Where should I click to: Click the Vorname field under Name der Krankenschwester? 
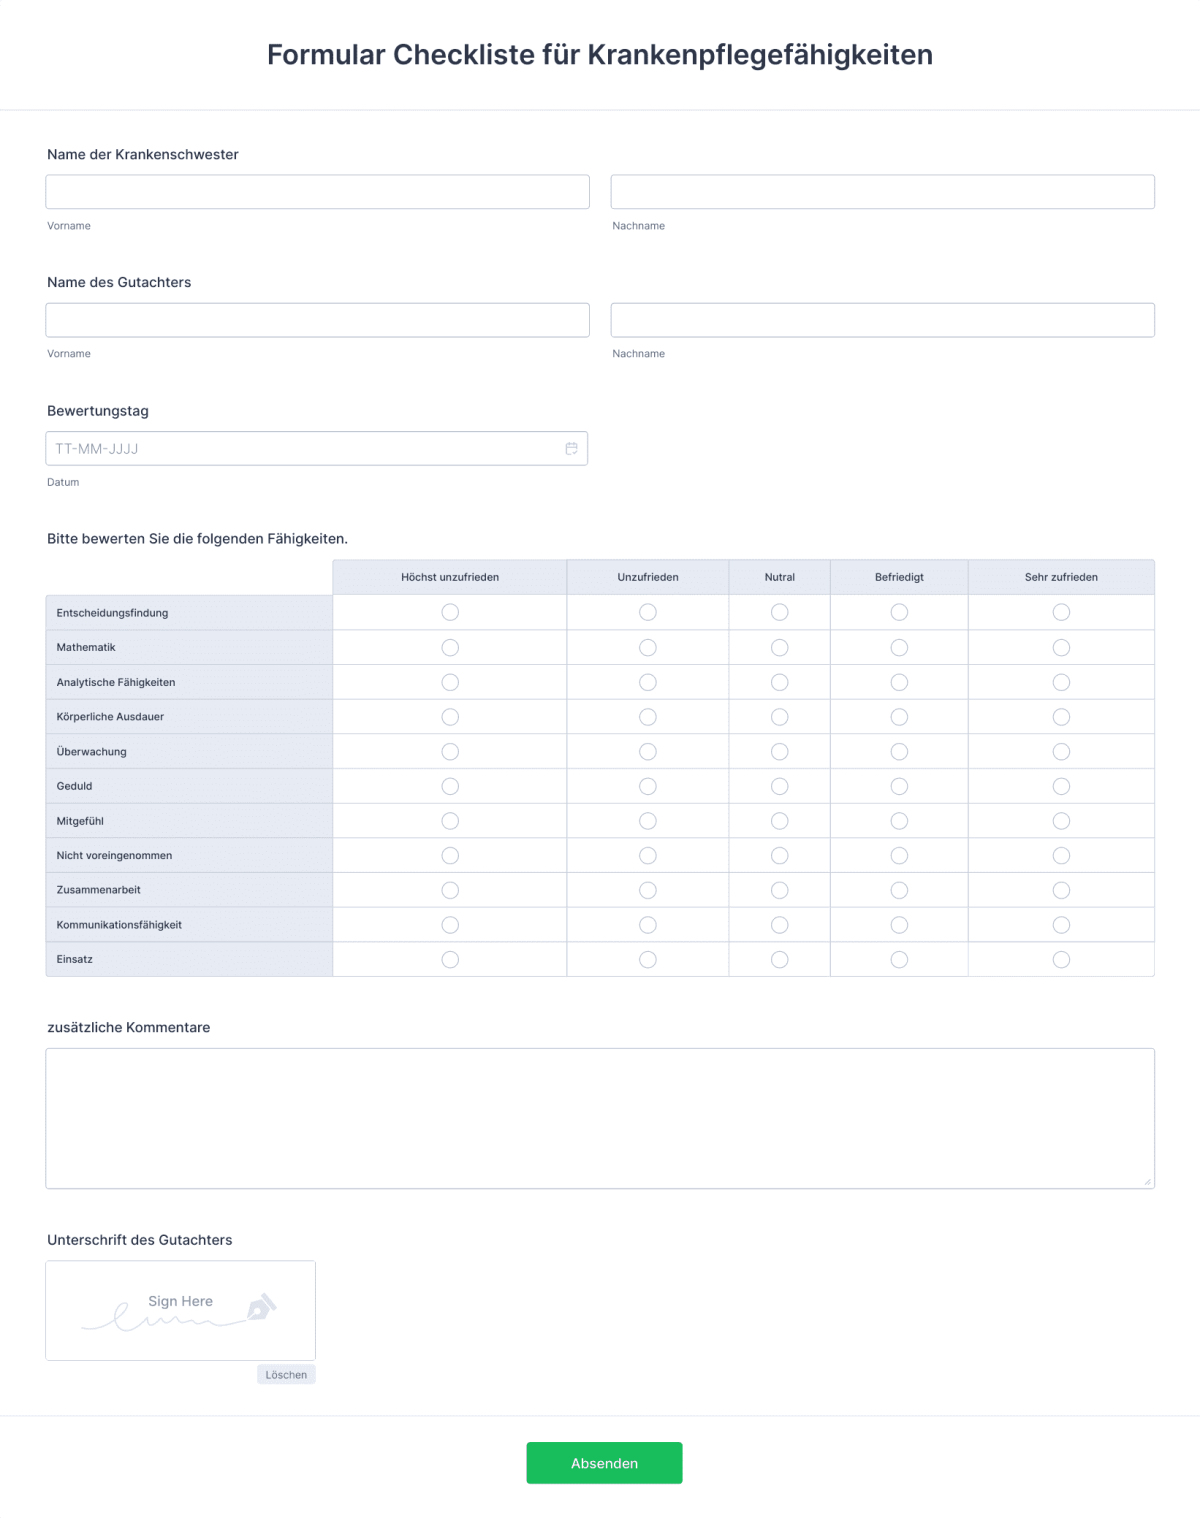coord(317,191)
